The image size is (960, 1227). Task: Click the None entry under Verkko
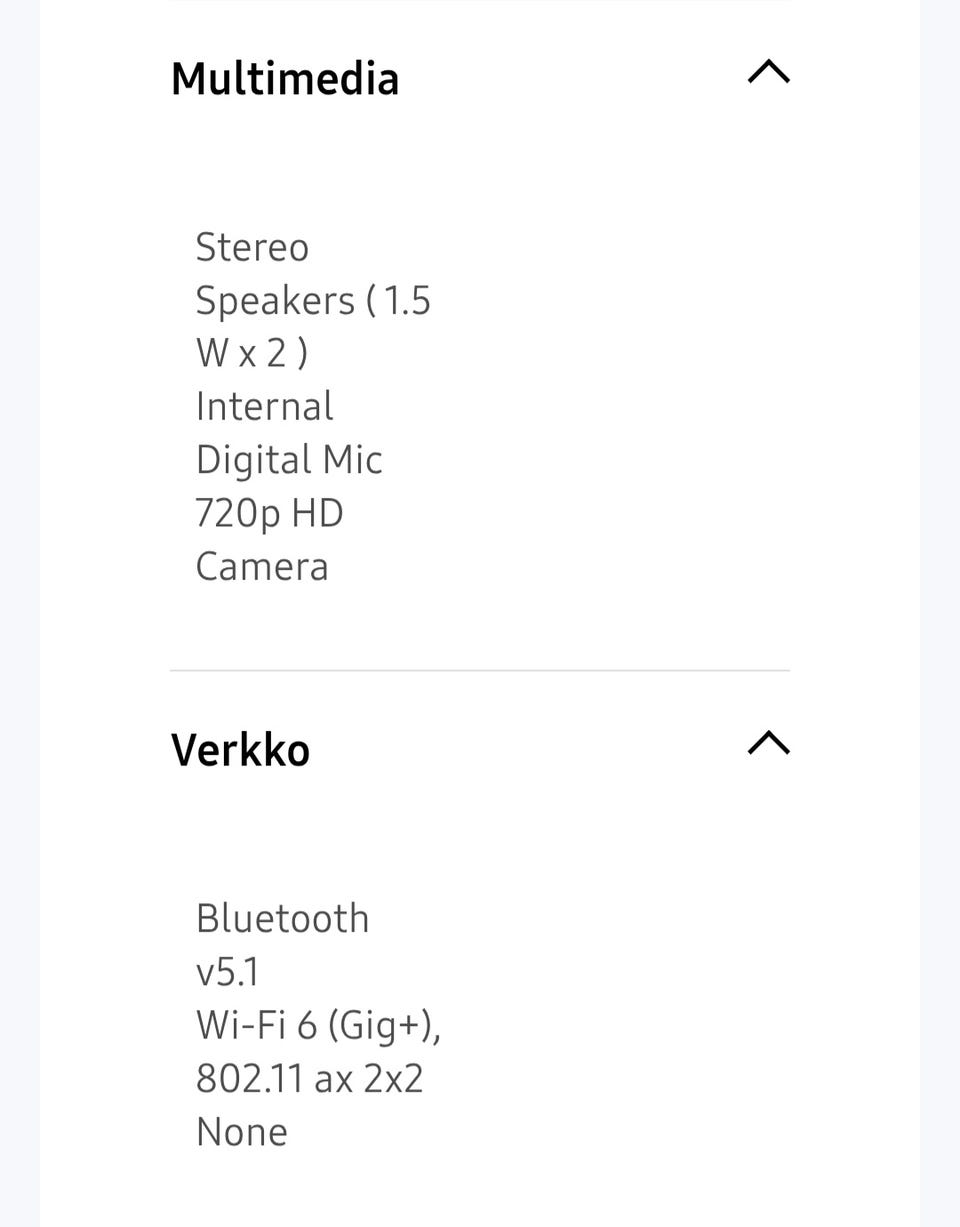coord(242,1132)
